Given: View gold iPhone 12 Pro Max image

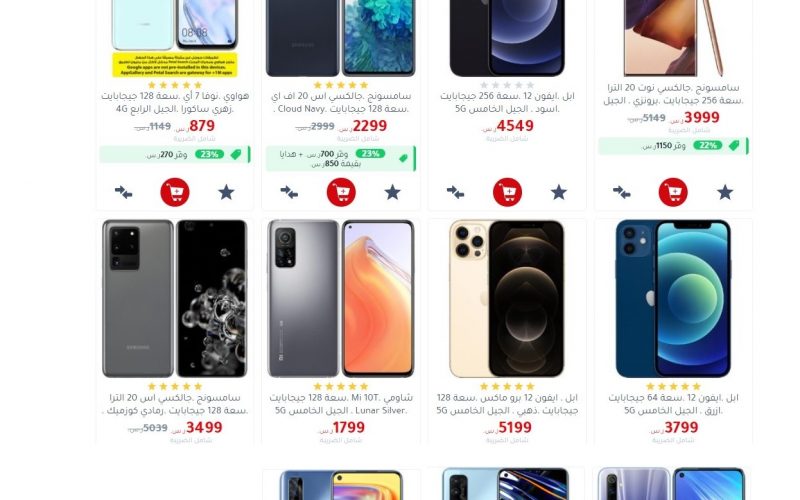Looking at the screenshot, I should (507, 298).
